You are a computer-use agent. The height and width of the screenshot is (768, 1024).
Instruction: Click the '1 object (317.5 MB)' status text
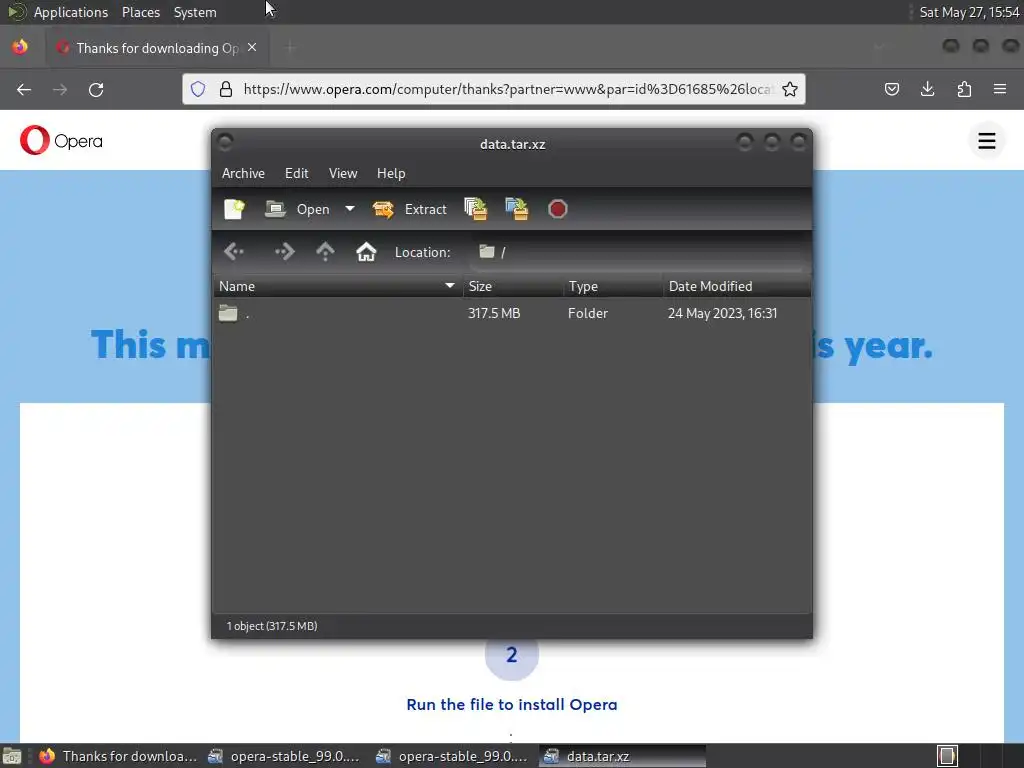(x=272, y=626)
